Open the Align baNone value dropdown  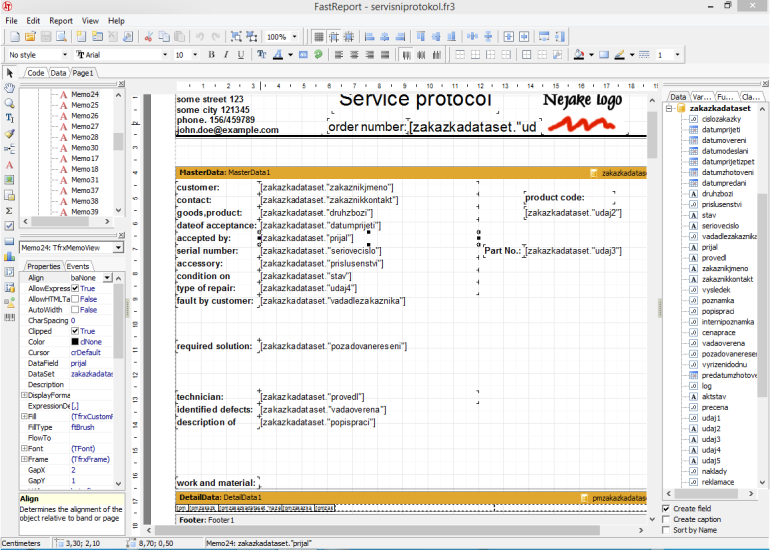click(x=107, y=278)
